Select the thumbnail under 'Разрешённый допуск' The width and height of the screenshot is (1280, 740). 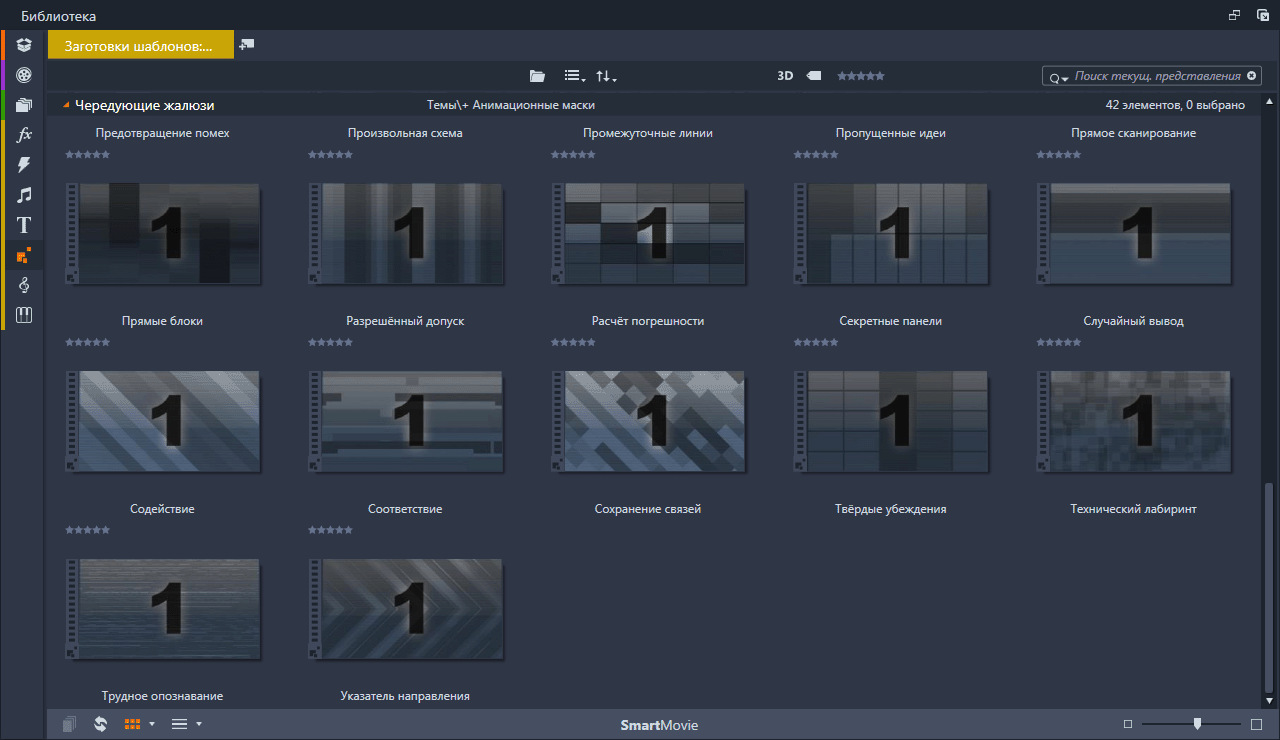(x=406, y=421)
